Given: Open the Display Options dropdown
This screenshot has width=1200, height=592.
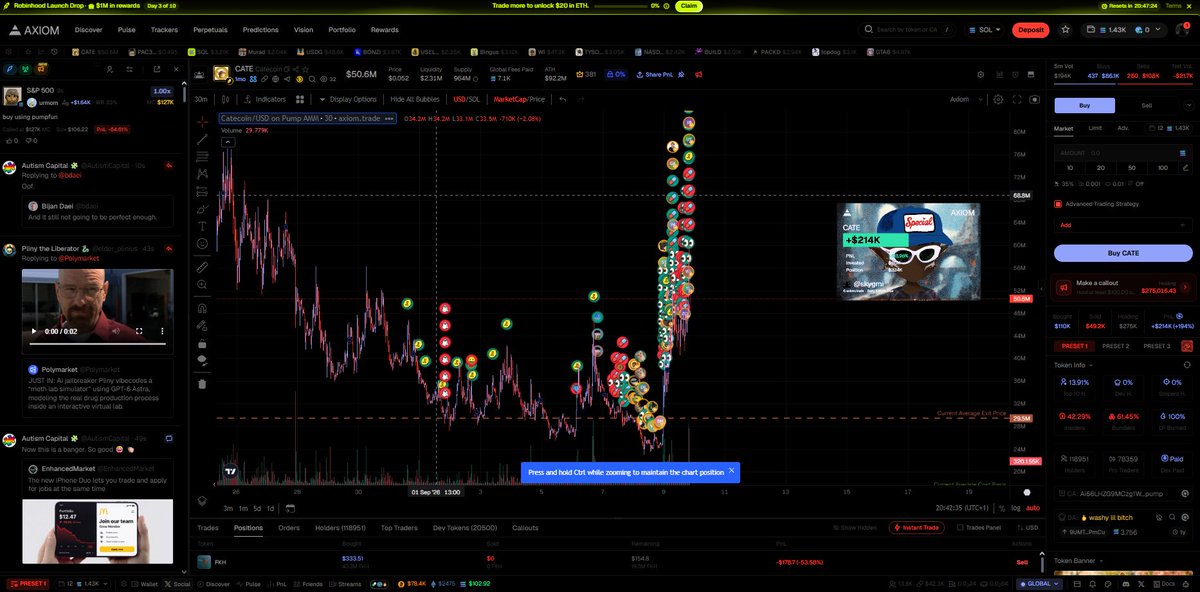Looking at the screenshot, I should tap(351, 99).
